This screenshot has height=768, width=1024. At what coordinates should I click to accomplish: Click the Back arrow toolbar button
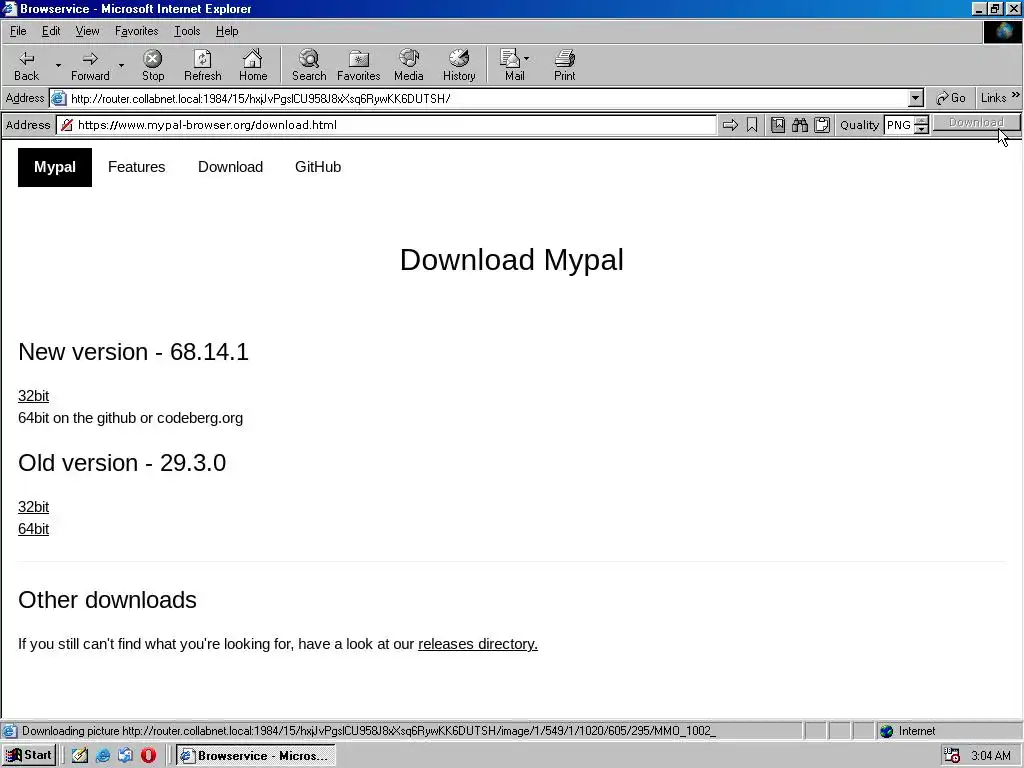[x=27, y=65]
